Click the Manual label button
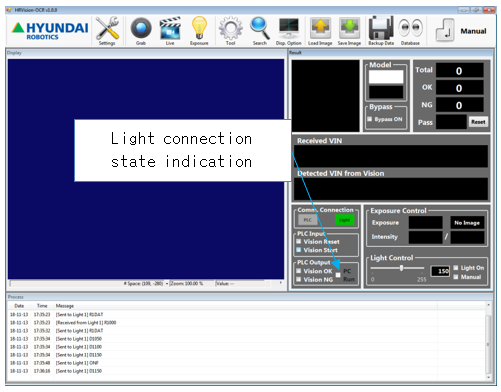Screen dimensions: 501x392 [x=473, y=31]
